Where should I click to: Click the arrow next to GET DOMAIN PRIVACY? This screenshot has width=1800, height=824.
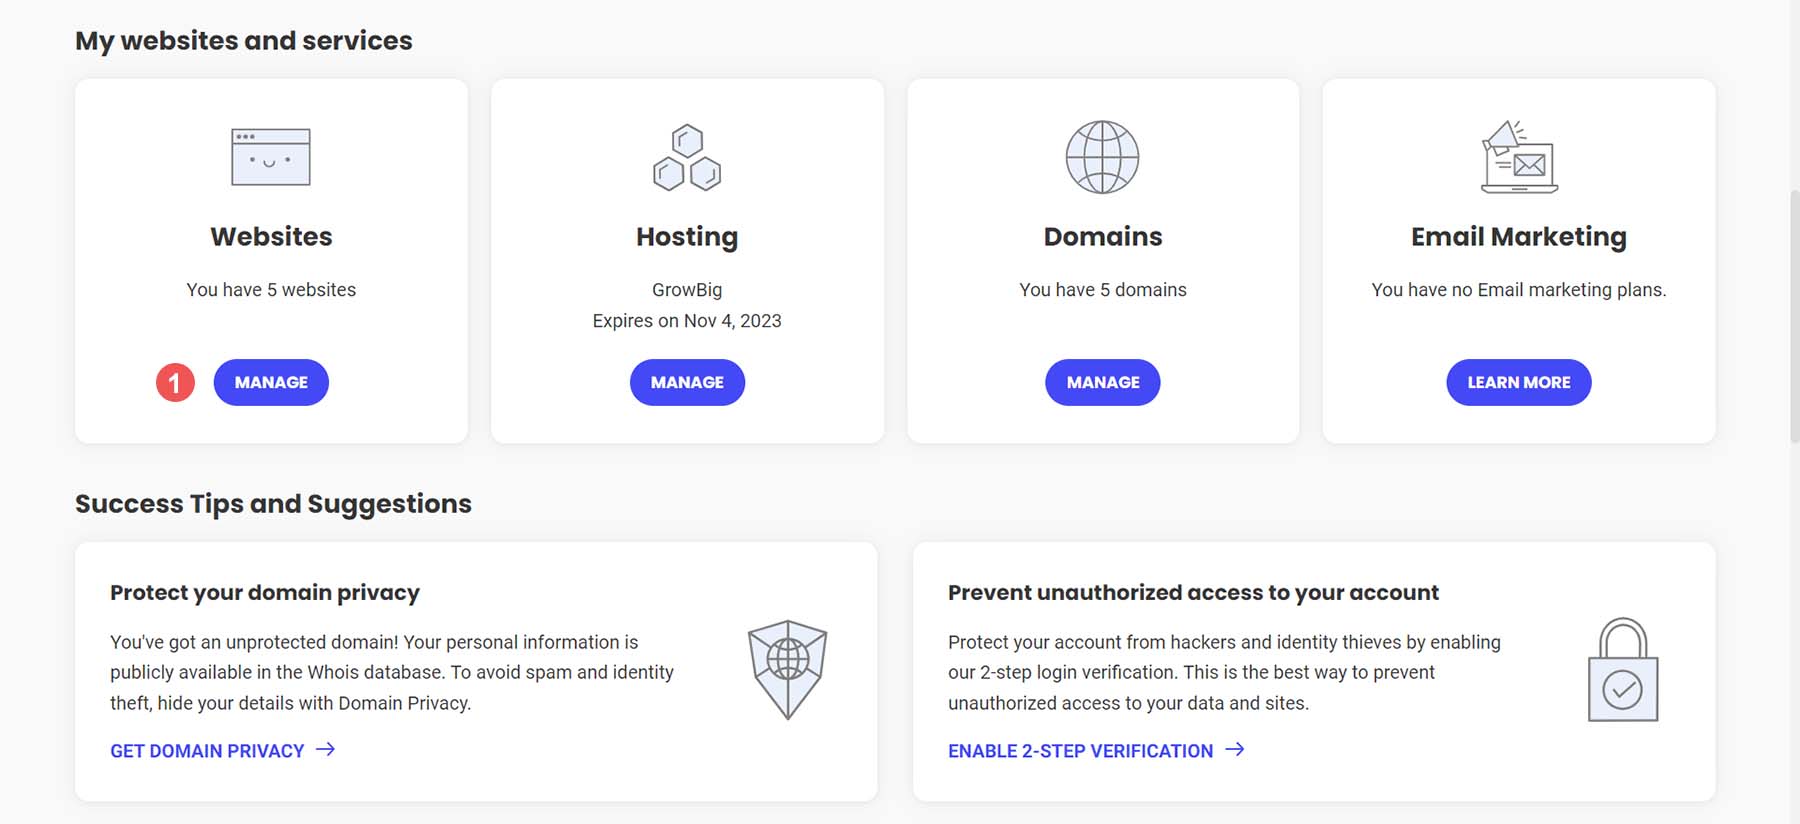click(326, 750)
